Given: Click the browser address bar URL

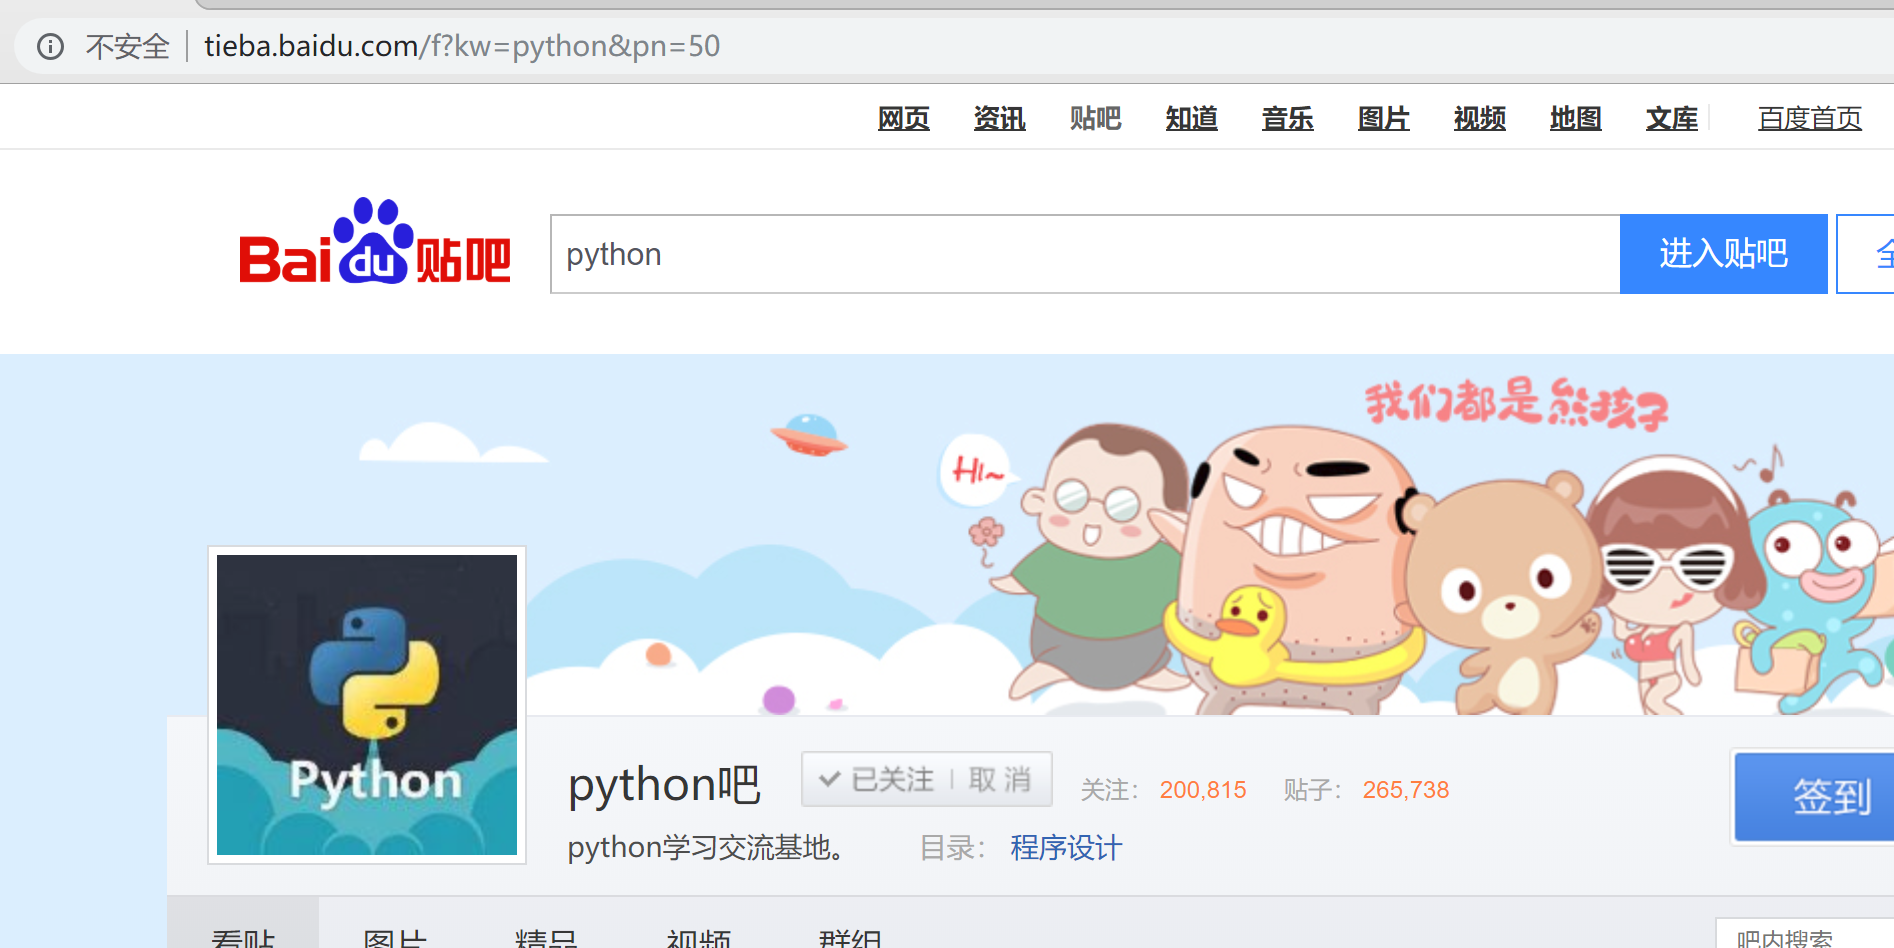Looking at the screenshot, I should click(462, 46).
